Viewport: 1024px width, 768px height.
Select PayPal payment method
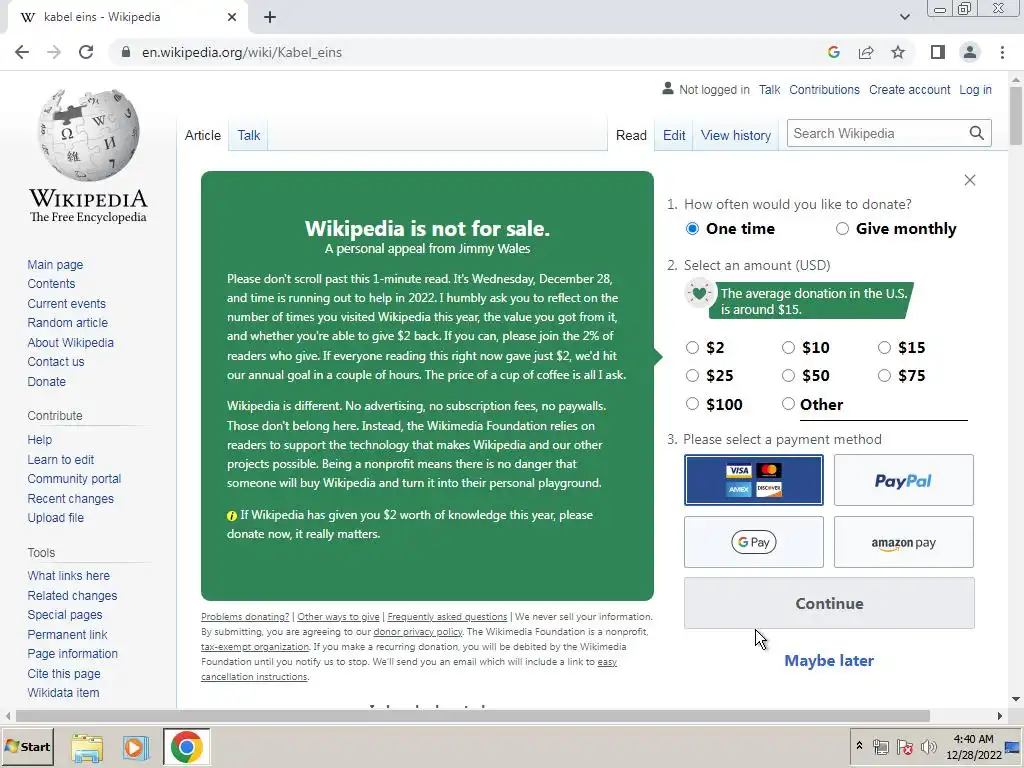[x=904, y=480]
